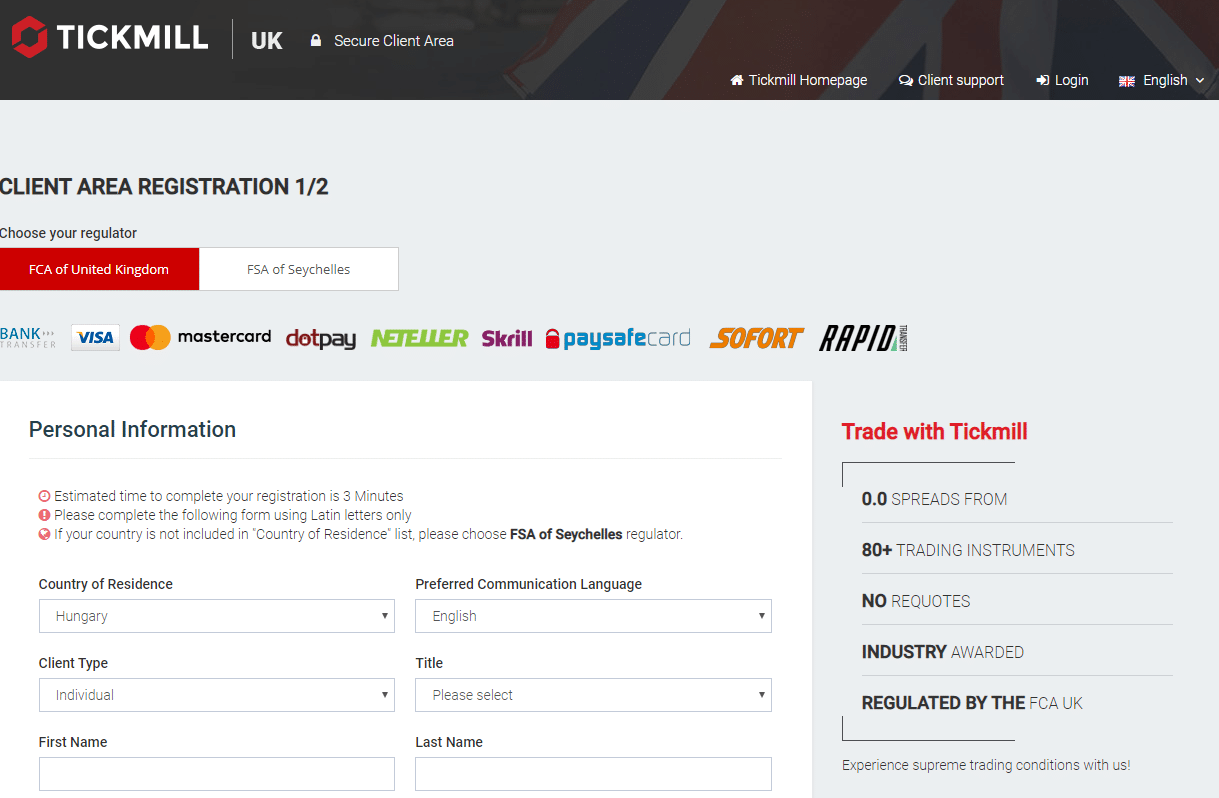Click the exclamation icon by Latin letters notice

pyautogui.click(x=44, y=515)
